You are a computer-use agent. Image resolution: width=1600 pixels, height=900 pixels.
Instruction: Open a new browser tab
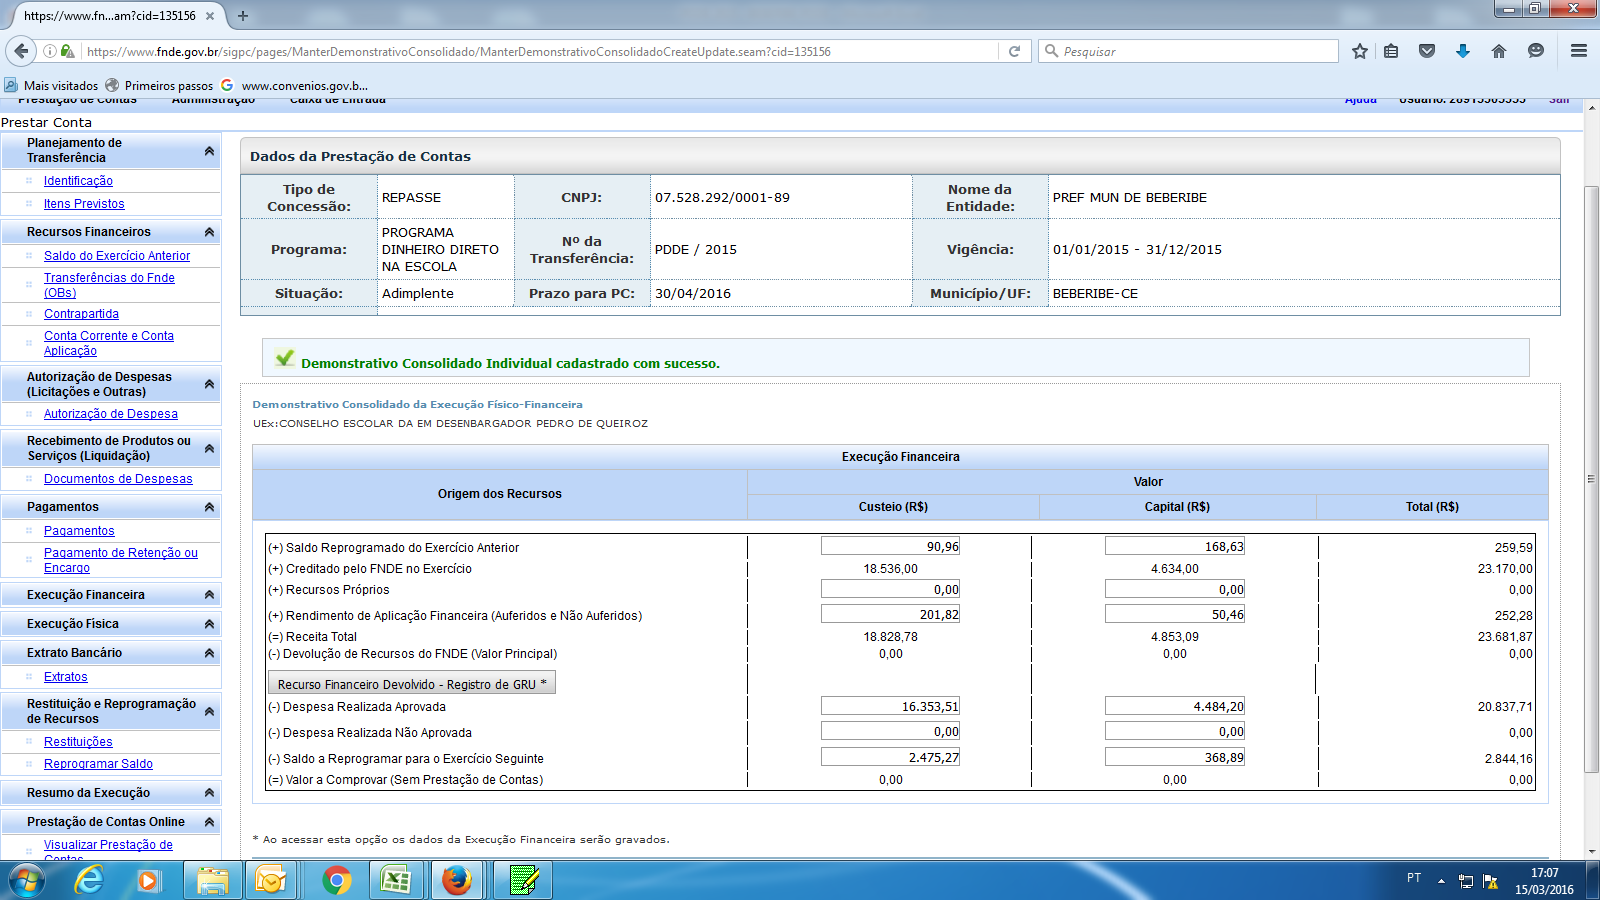pyautogui.click(x=243, y=16)
